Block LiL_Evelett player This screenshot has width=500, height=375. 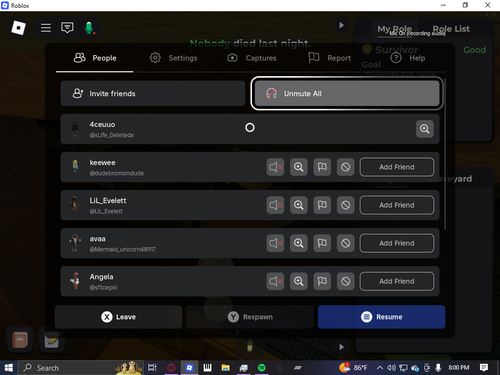[345, 205]
